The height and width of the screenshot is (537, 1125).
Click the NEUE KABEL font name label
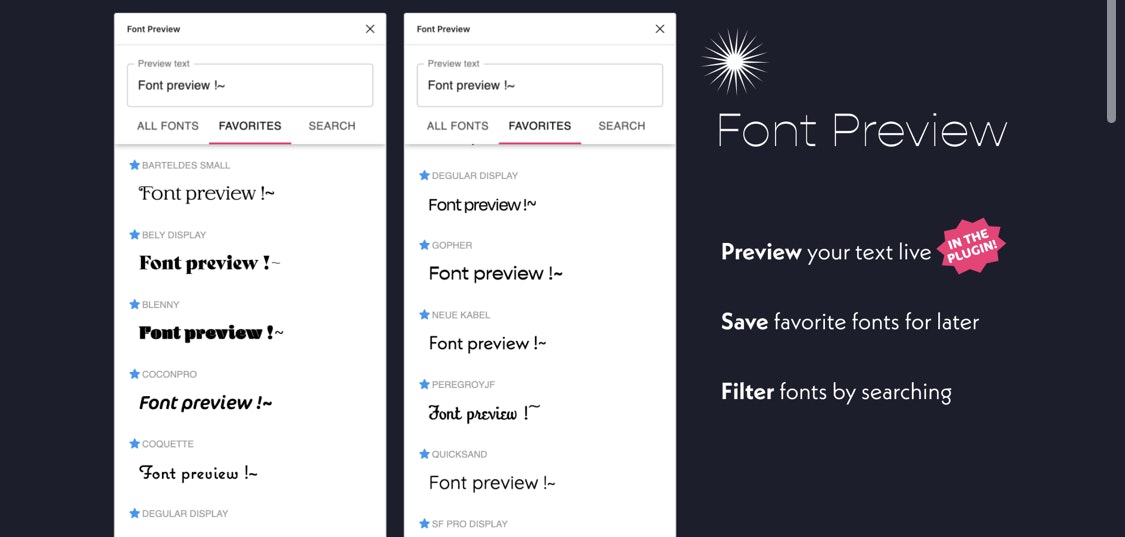coord(461,314)
